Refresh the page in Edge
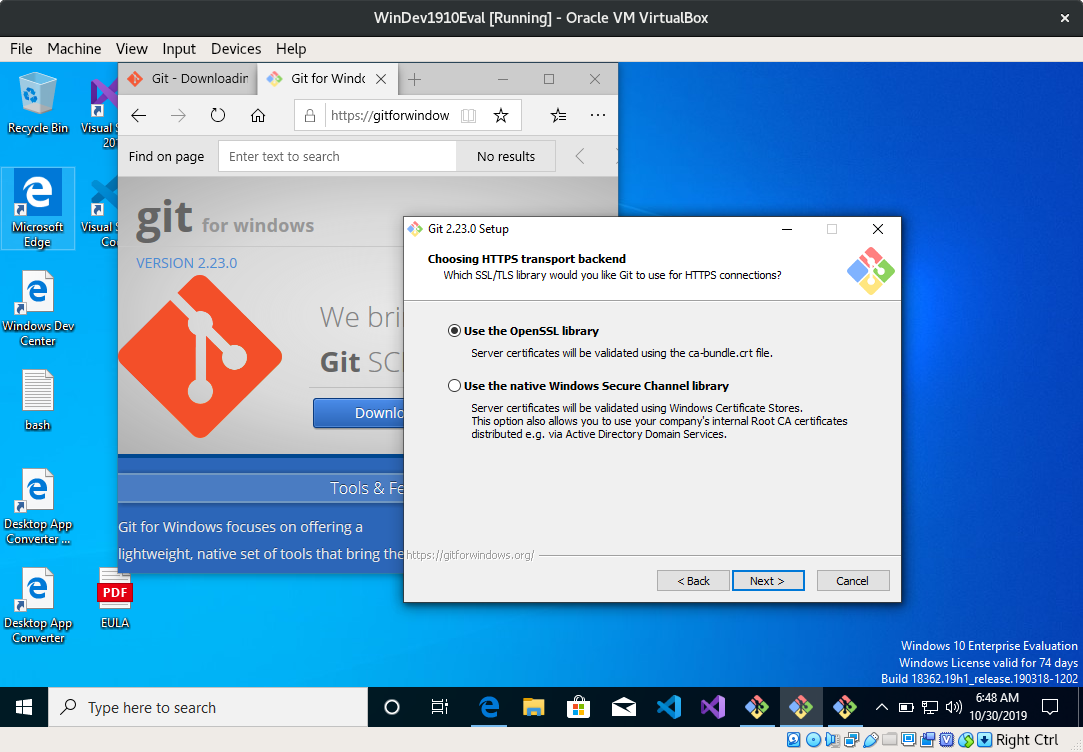Screen dimensions: 1083x752 (218, 115)
